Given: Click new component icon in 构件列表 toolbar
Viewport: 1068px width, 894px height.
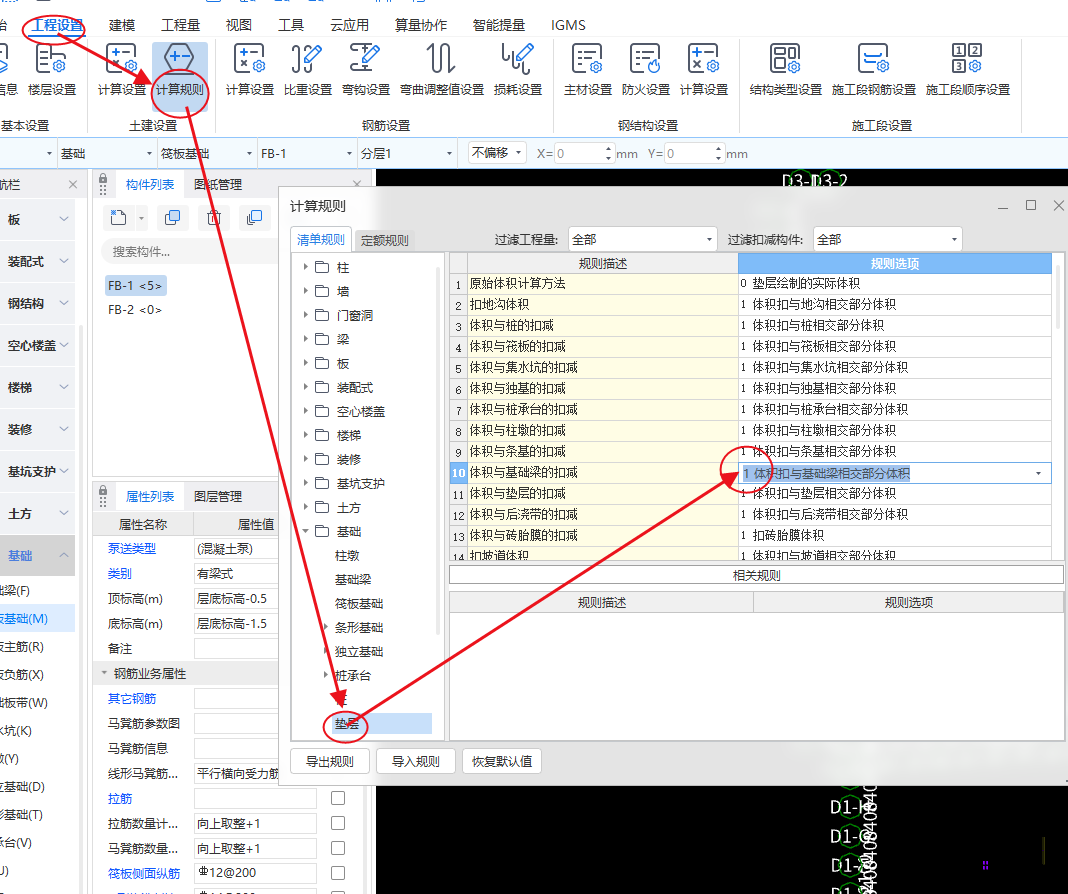Looking at the screenshot, I should [119, 218].
